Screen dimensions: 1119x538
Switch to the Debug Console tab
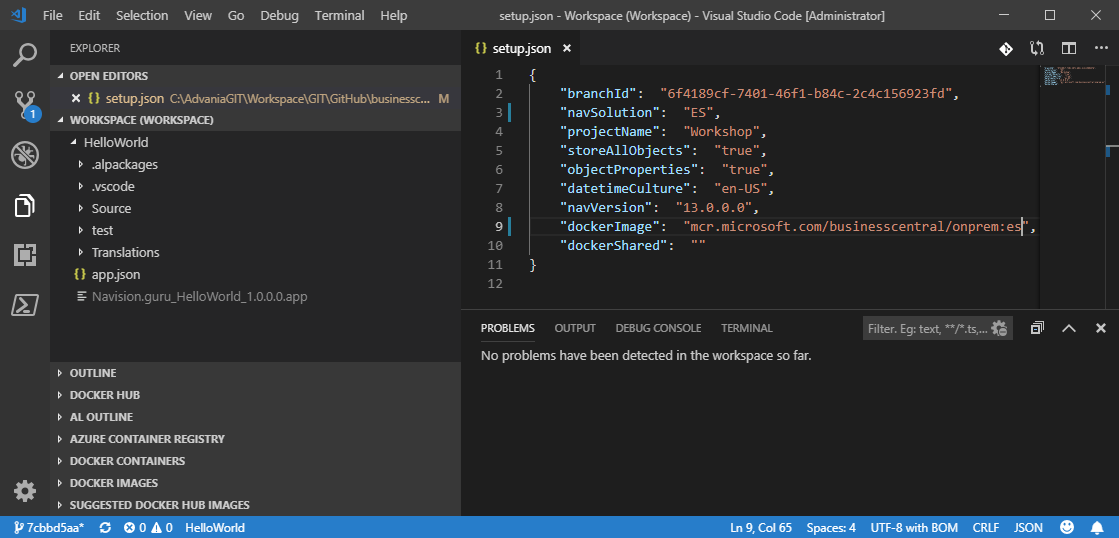pos(658,328)
